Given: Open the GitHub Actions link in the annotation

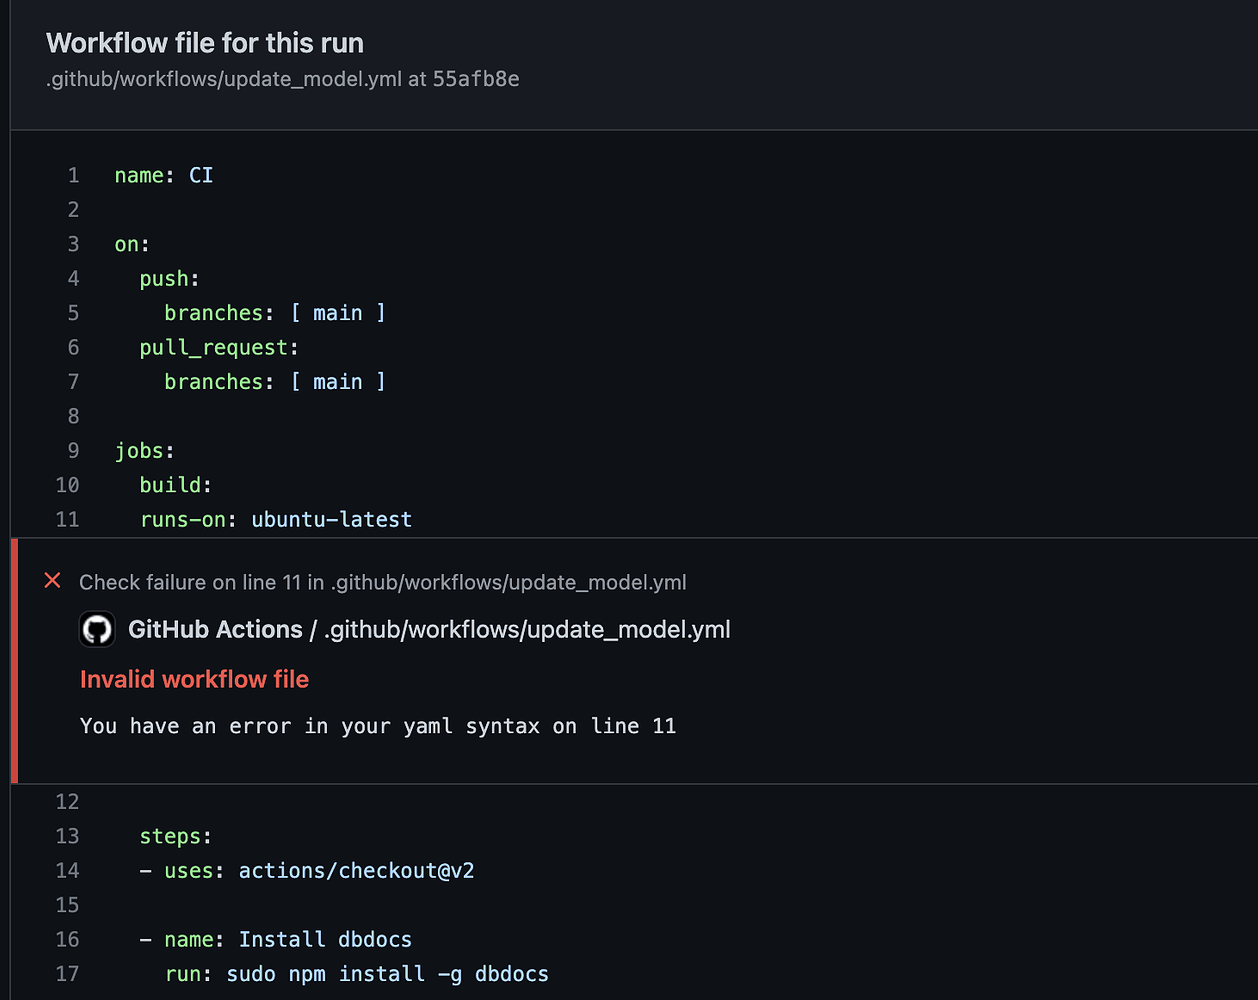Looking at the screenshot, I should point(216,629).
